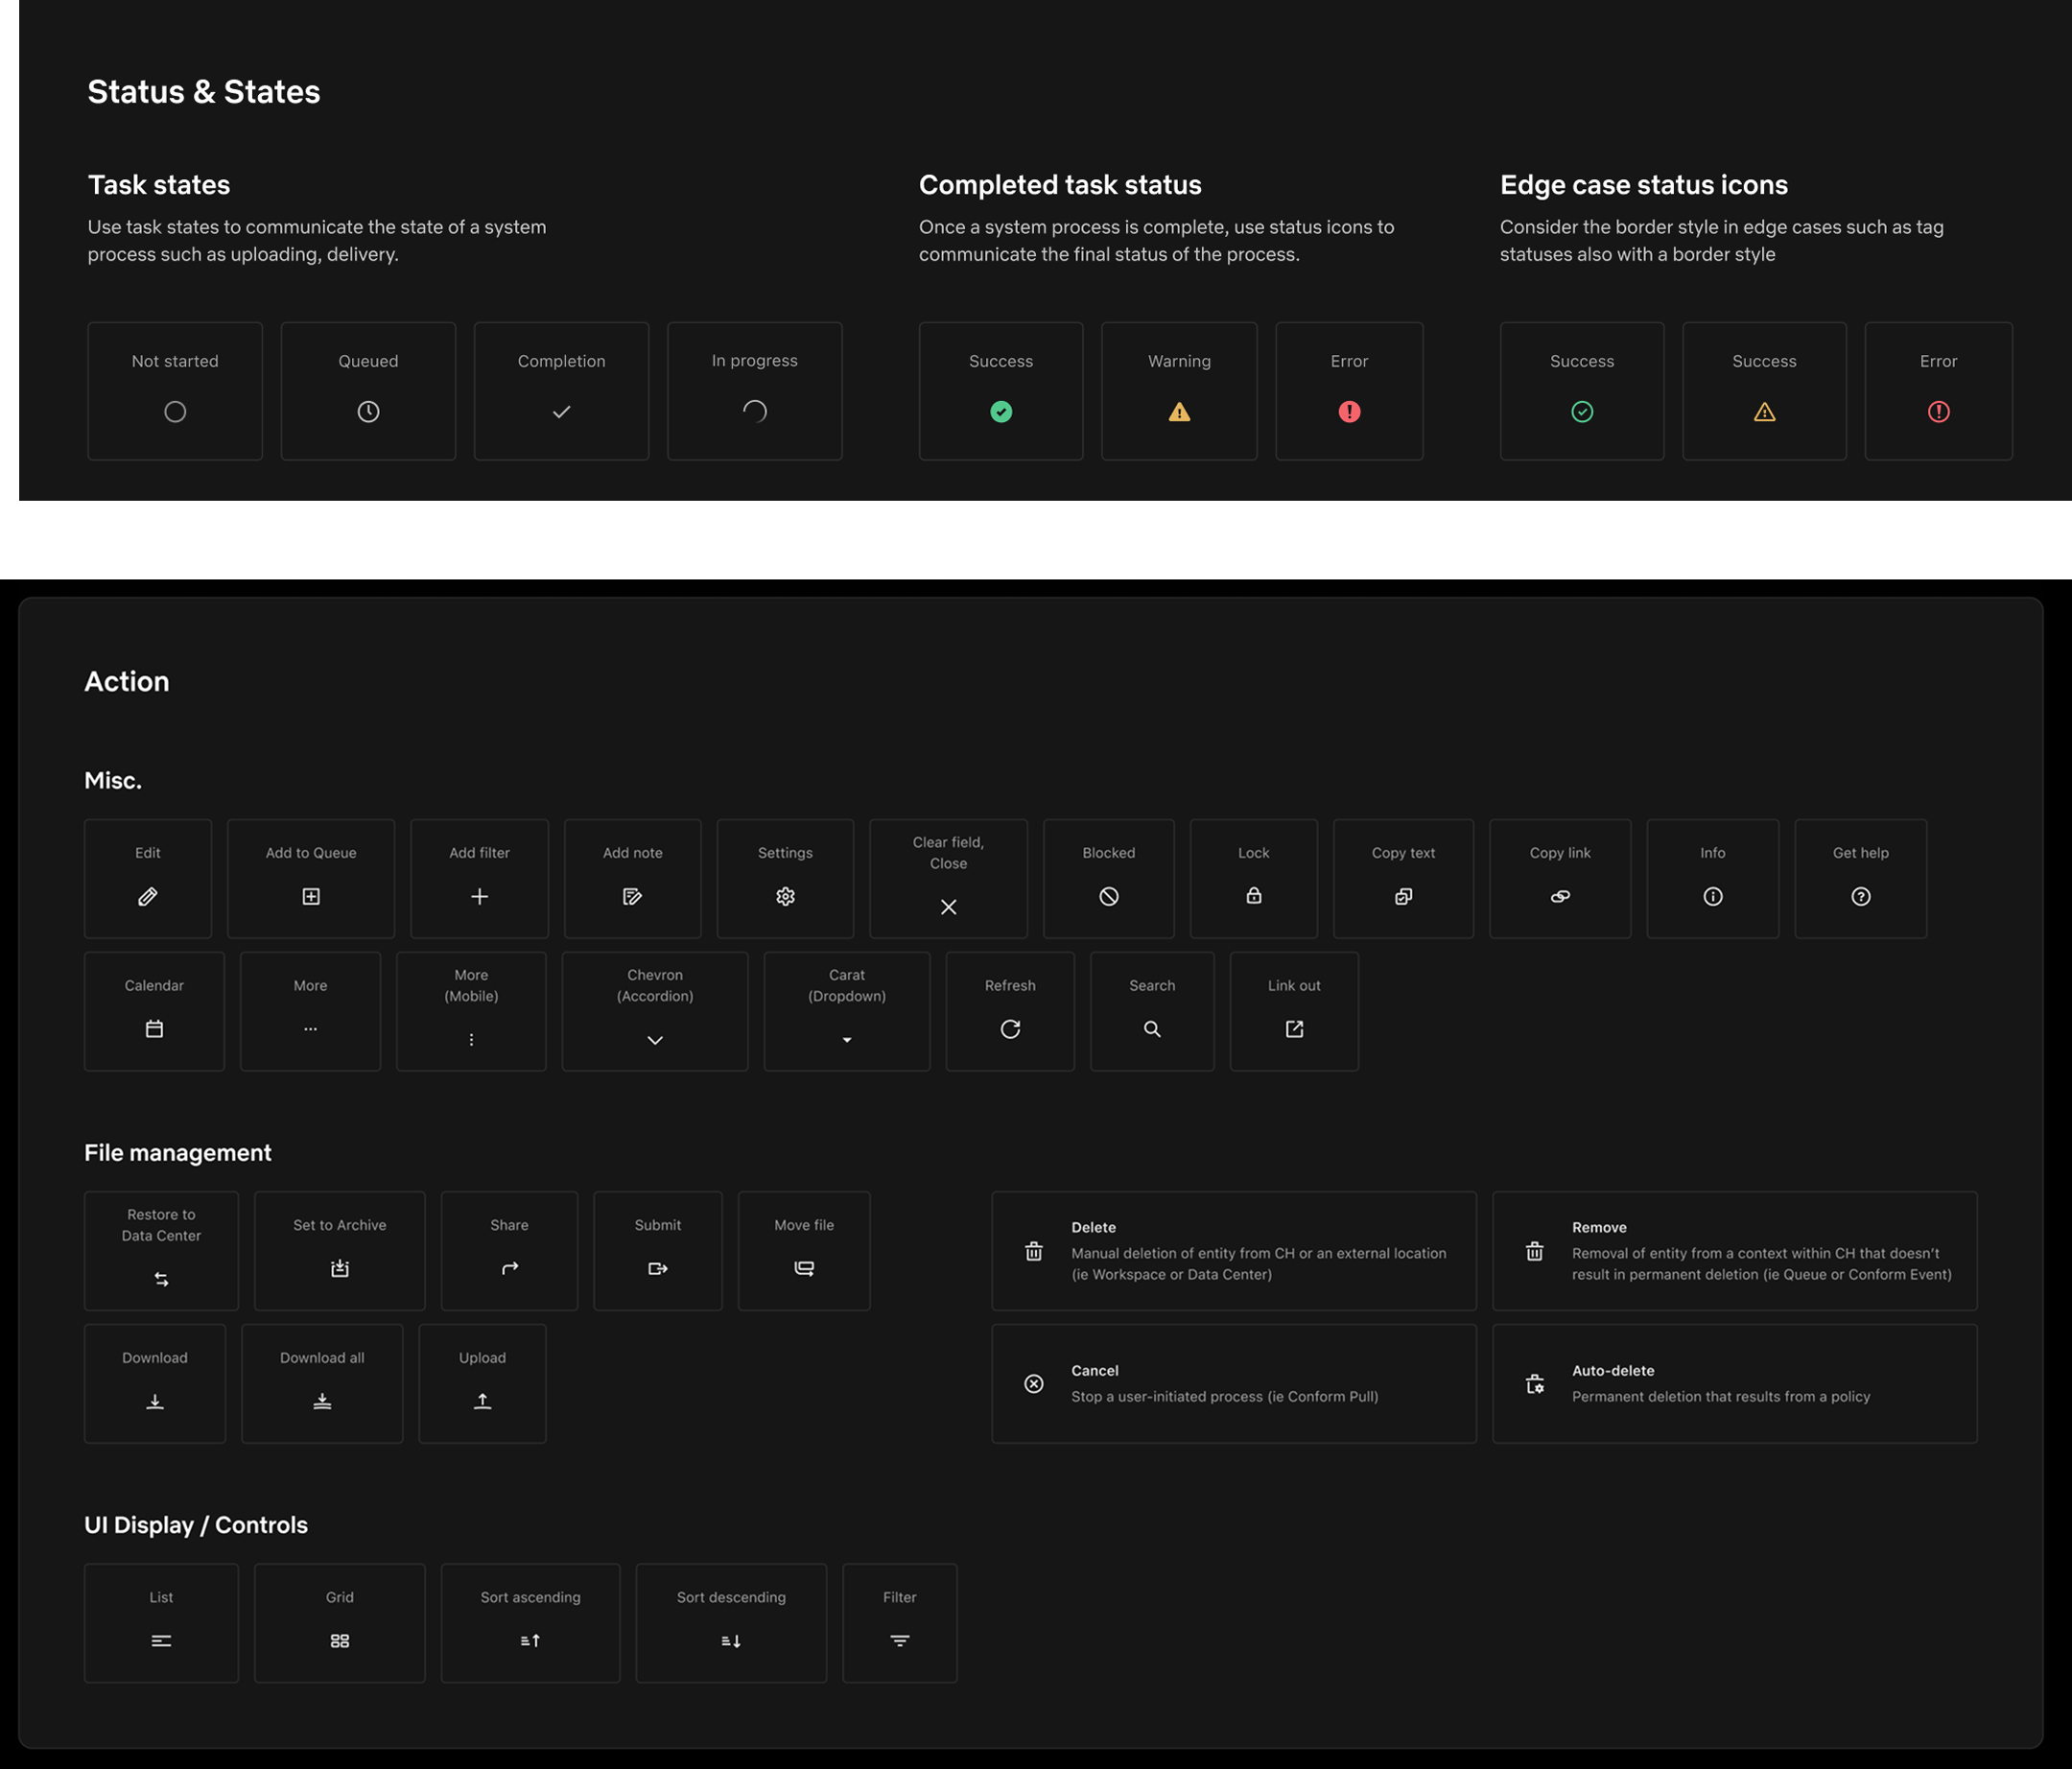
Task: Click the Copy link icon
Action: coord(1559,896)
